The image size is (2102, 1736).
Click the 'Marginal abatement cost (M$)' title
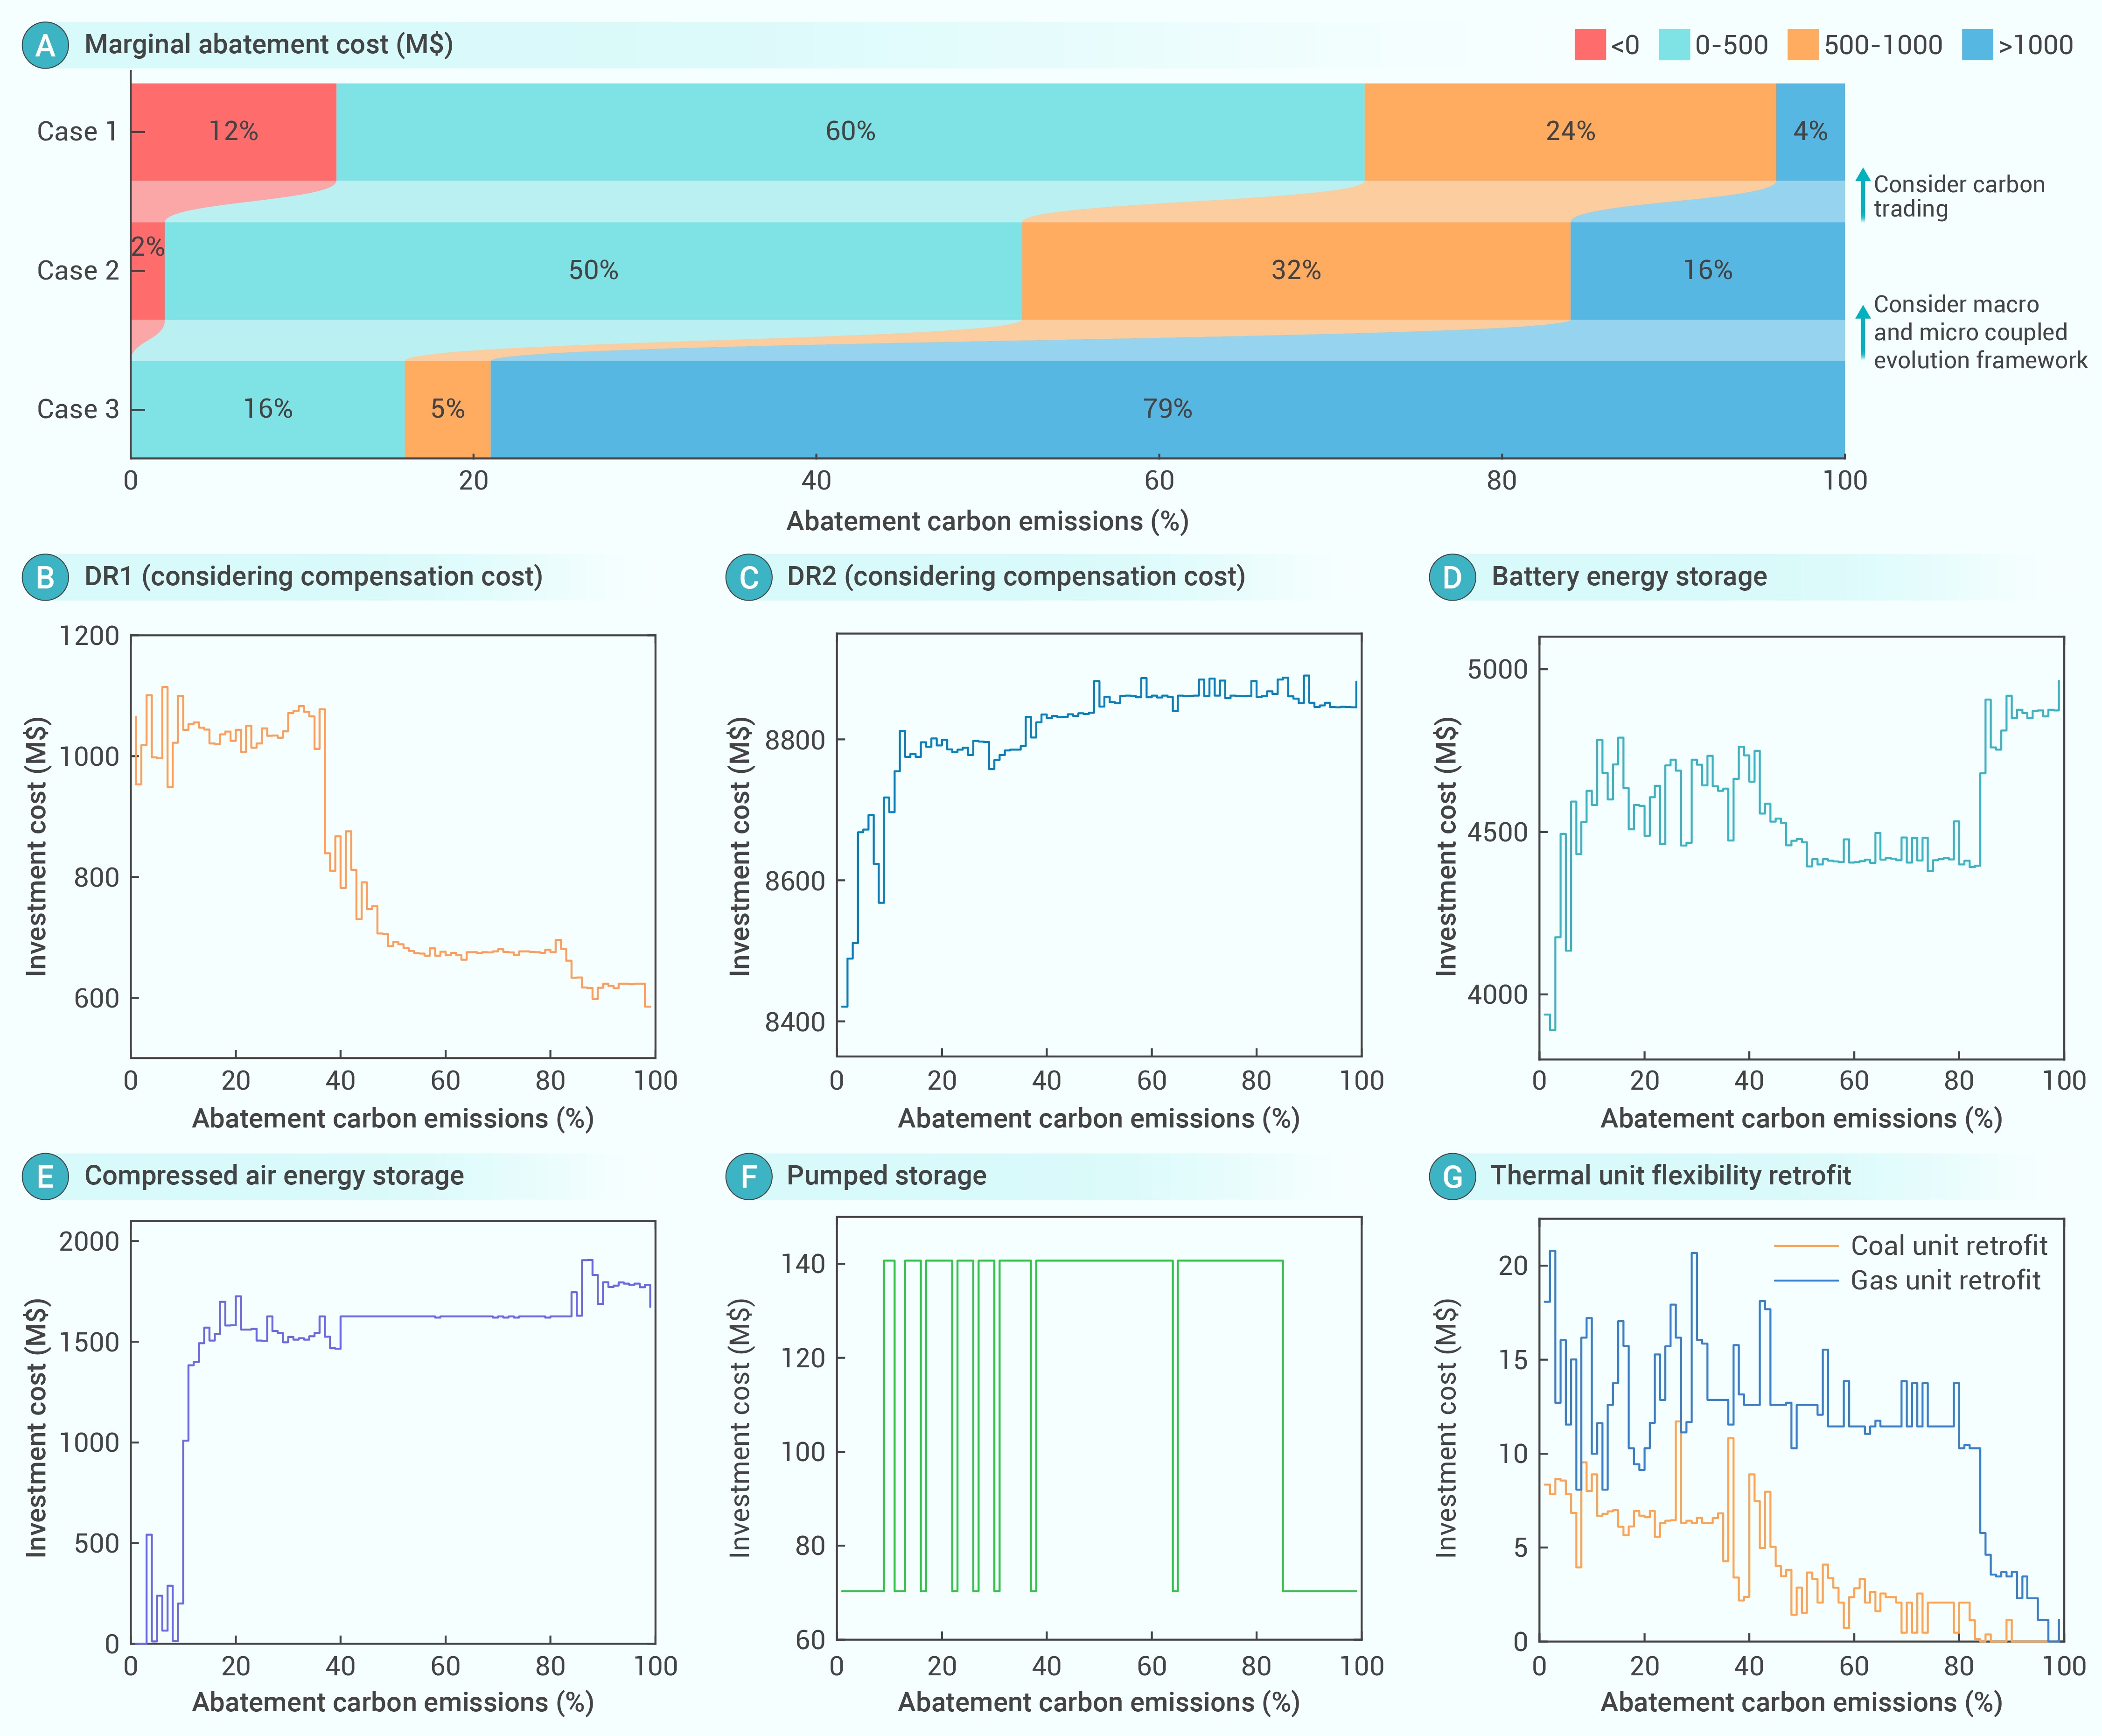tap(269, 45)
